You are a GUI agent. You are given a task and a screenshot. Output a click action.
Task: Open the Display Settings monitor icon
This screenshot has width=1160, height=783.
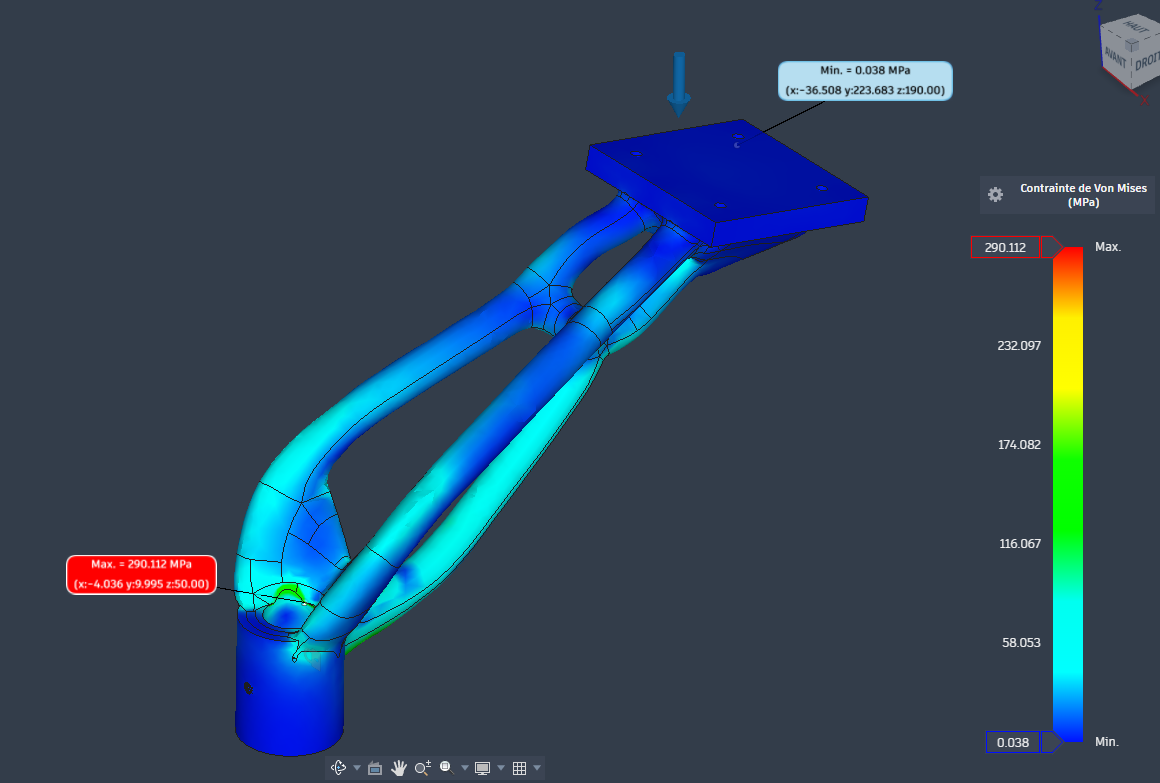point(483,768)
